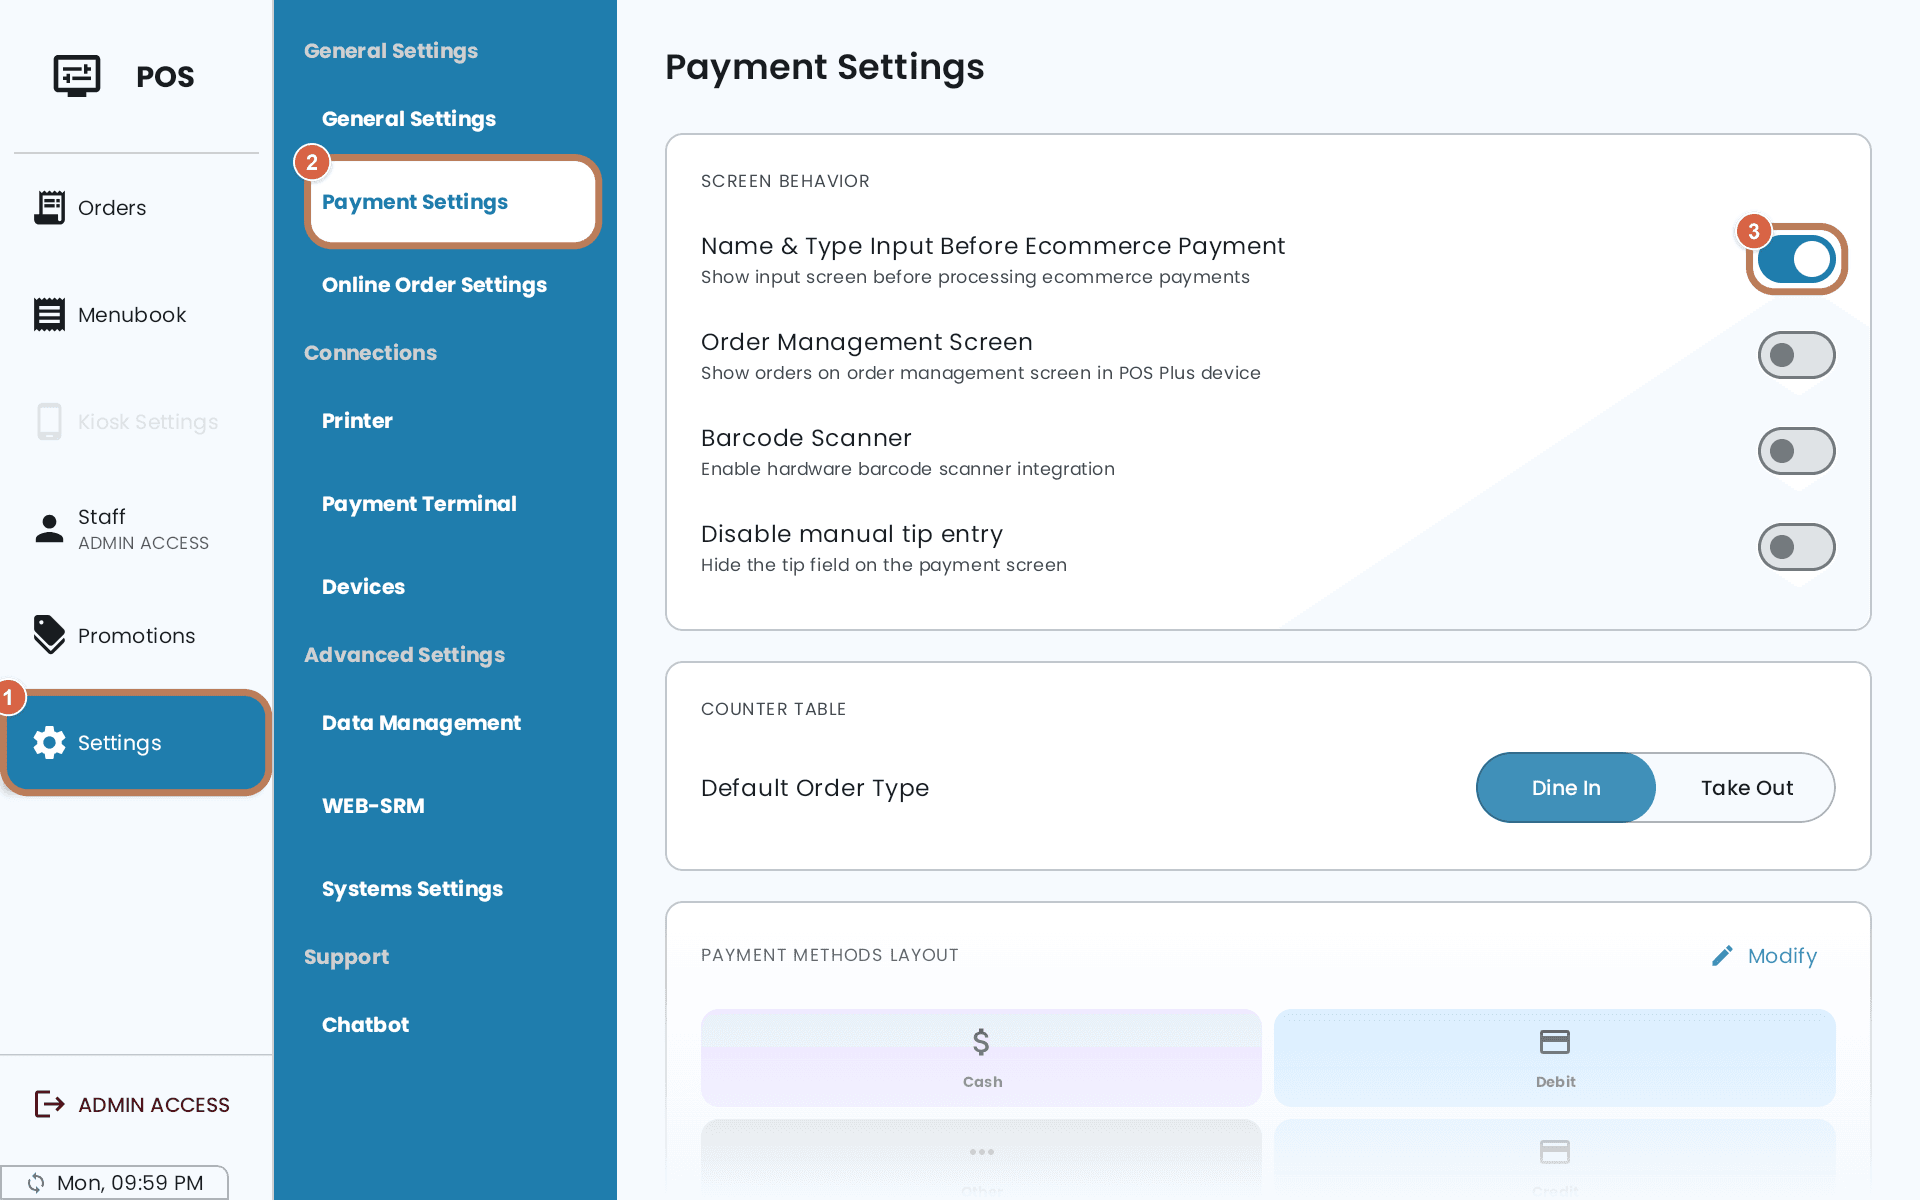Screen dimensions: 1920x1200
Task: Enable the Barcode Scanner toggle
Action: 1797,451
